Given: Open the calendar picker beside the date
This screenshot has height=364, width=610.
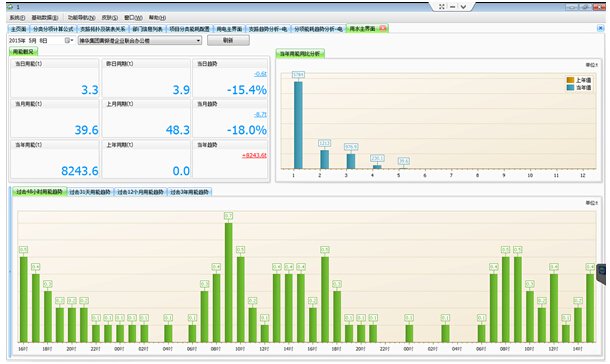Looking at the screenshot, I should click(68, 40).
